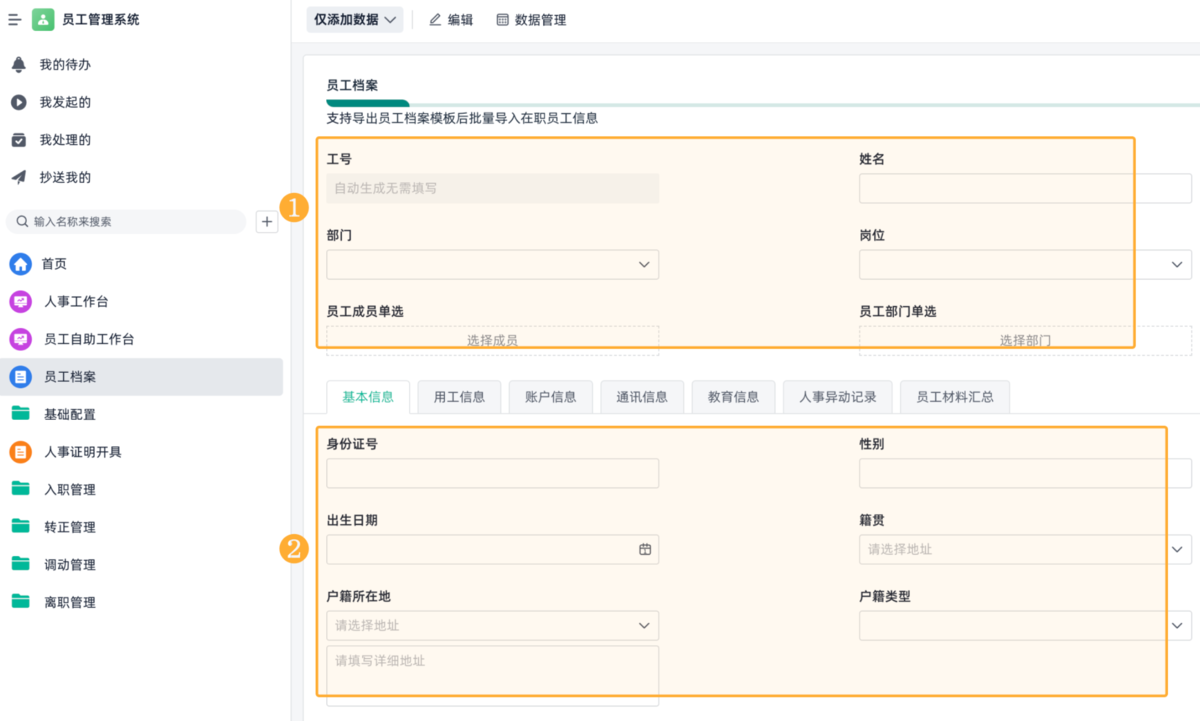
Task: Expand the 仅添加数据 dropdown
Action: pos(355,20)
